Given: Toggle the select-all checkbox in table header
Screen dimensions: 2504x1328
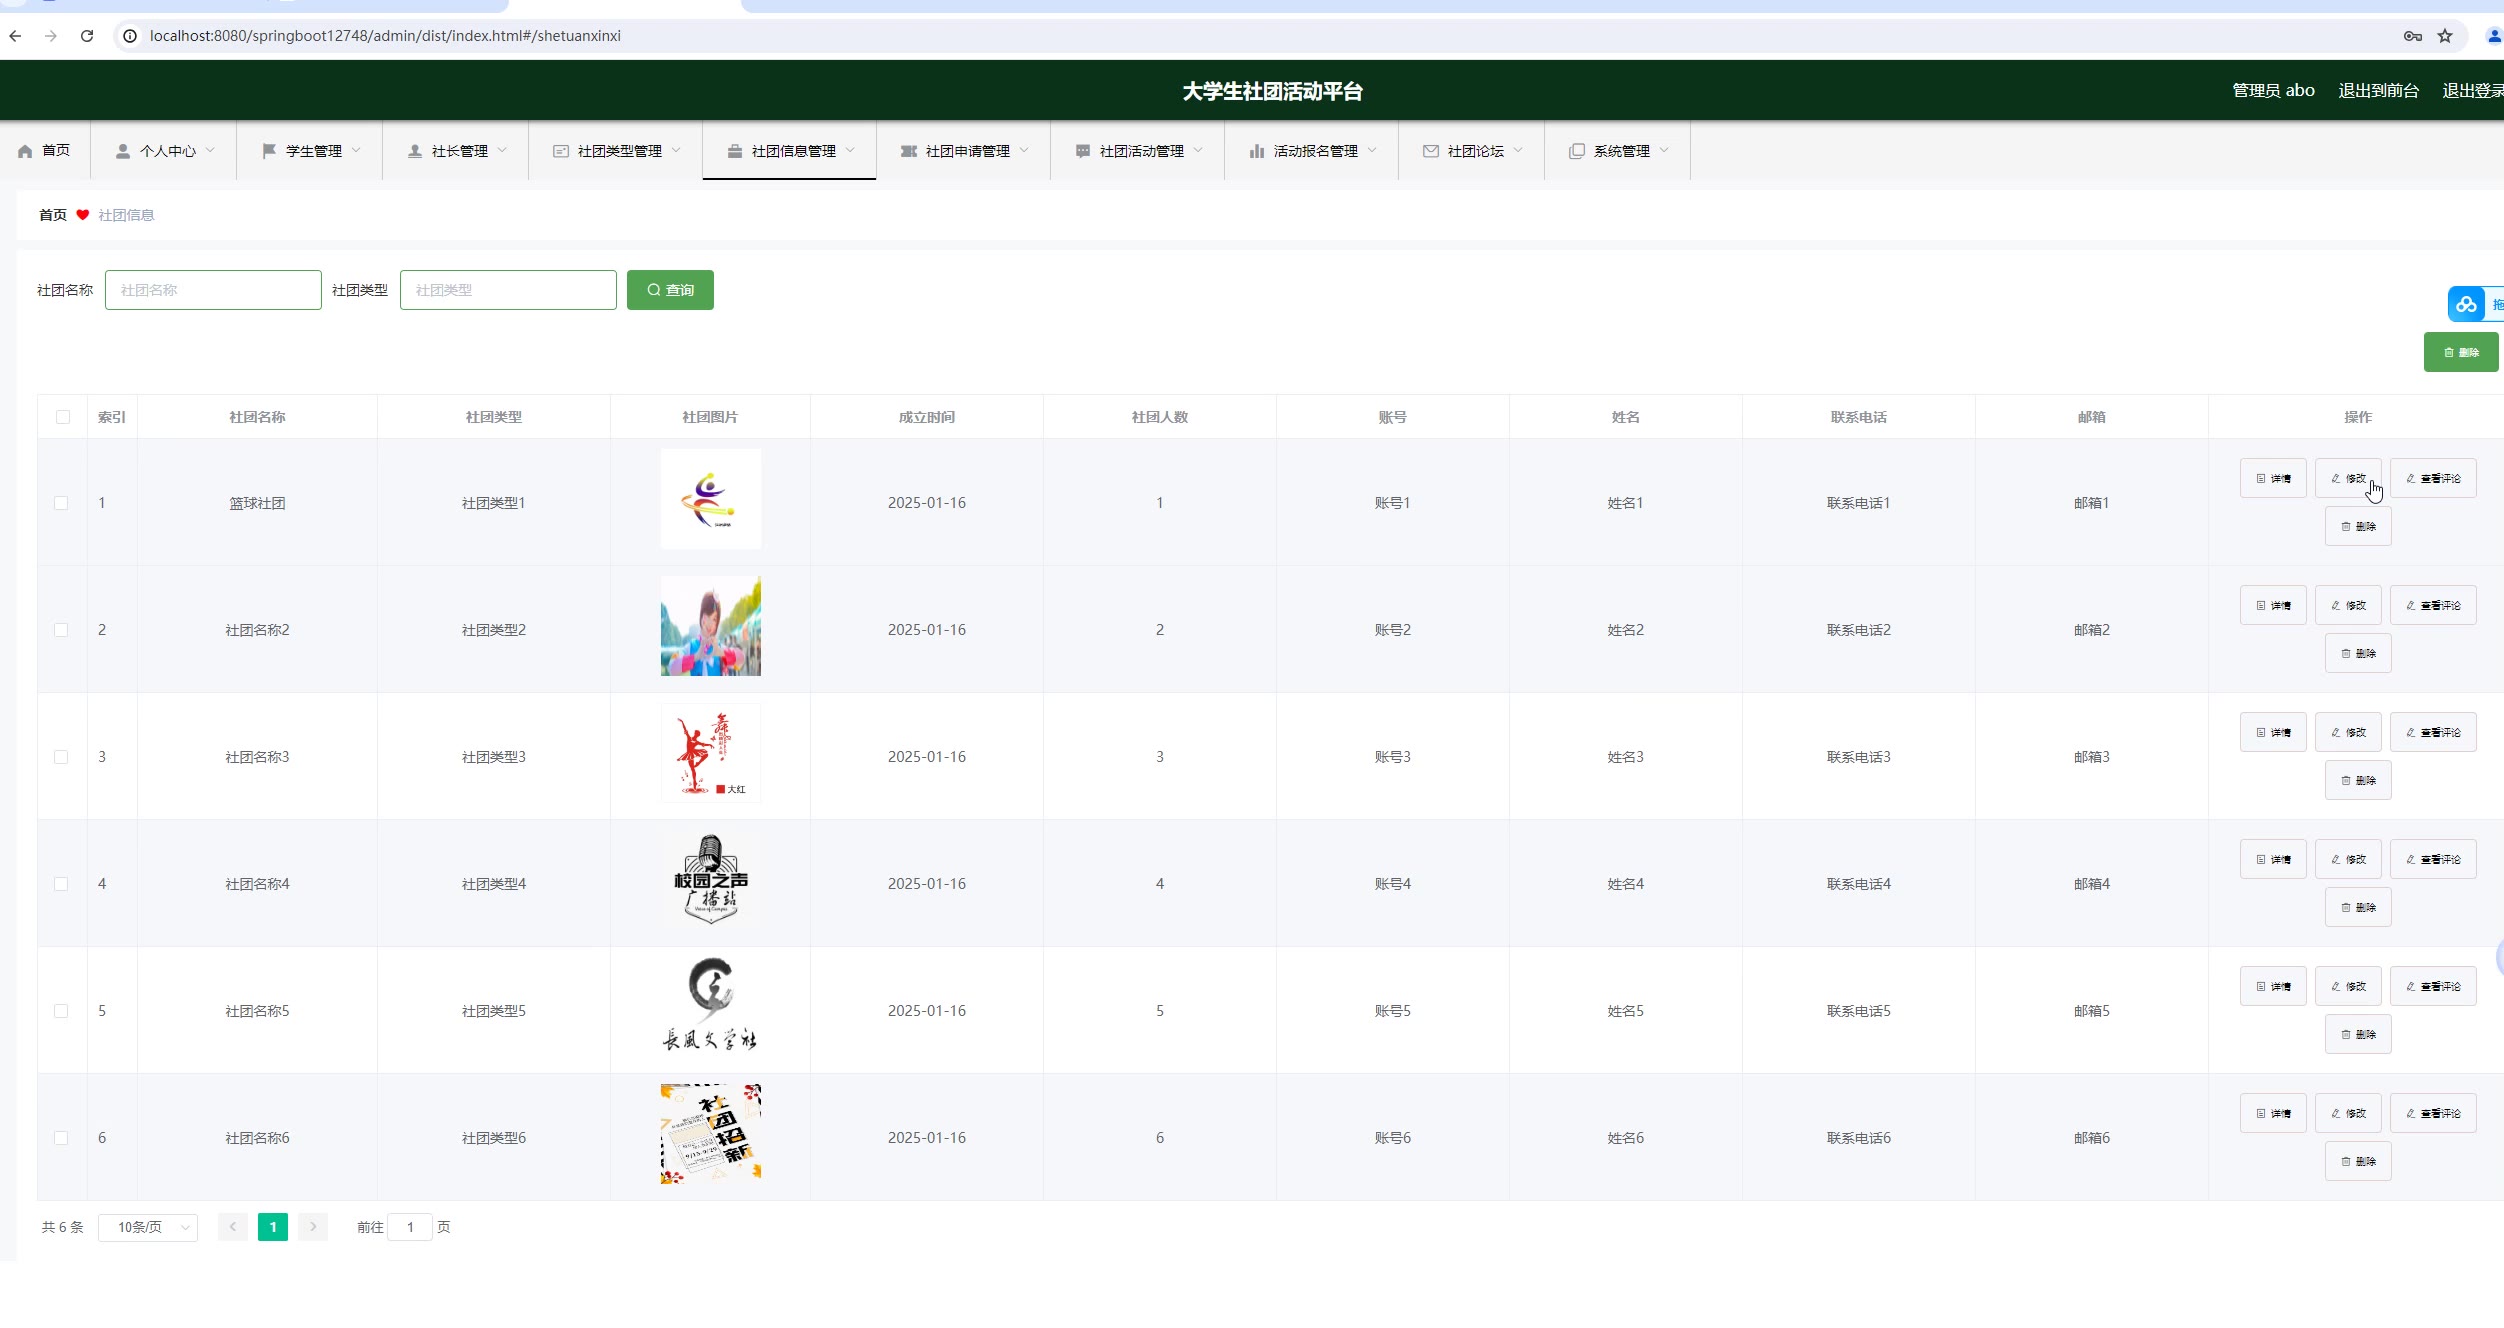Looking at the screenshot, I should 63,417.
